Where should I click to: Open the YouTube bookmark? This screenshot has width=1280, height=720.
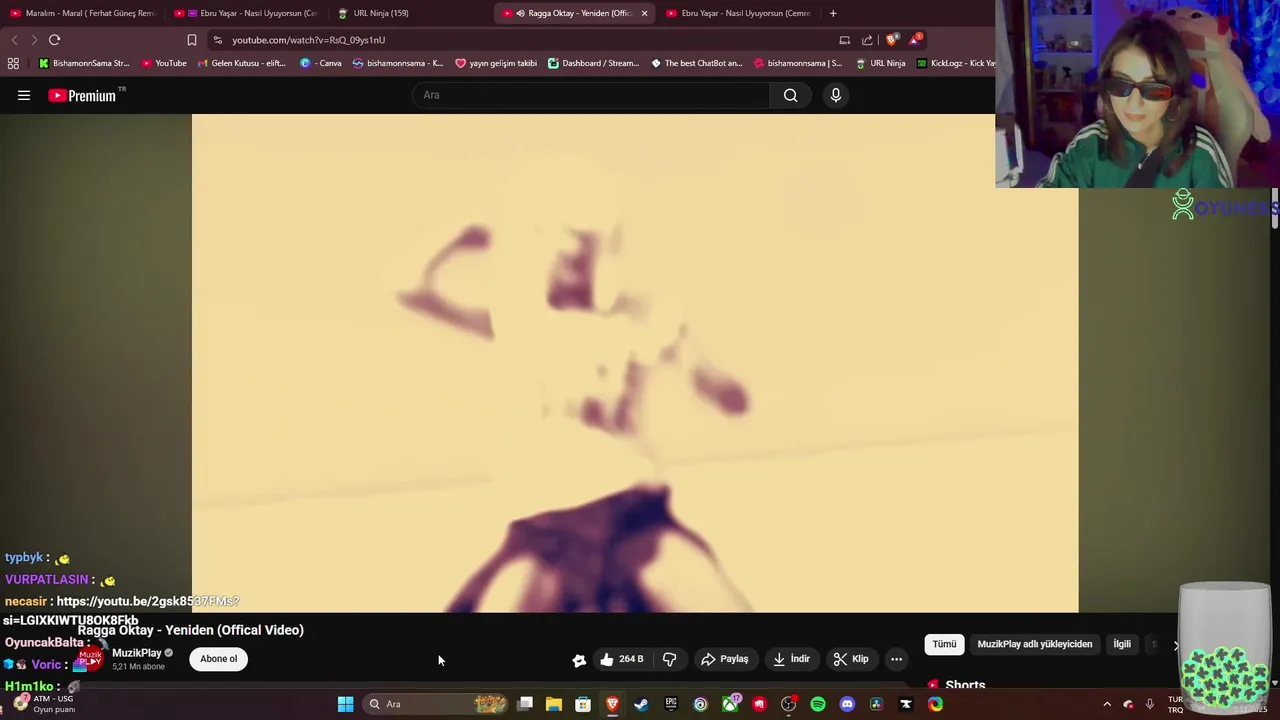(x=164, y=63)
